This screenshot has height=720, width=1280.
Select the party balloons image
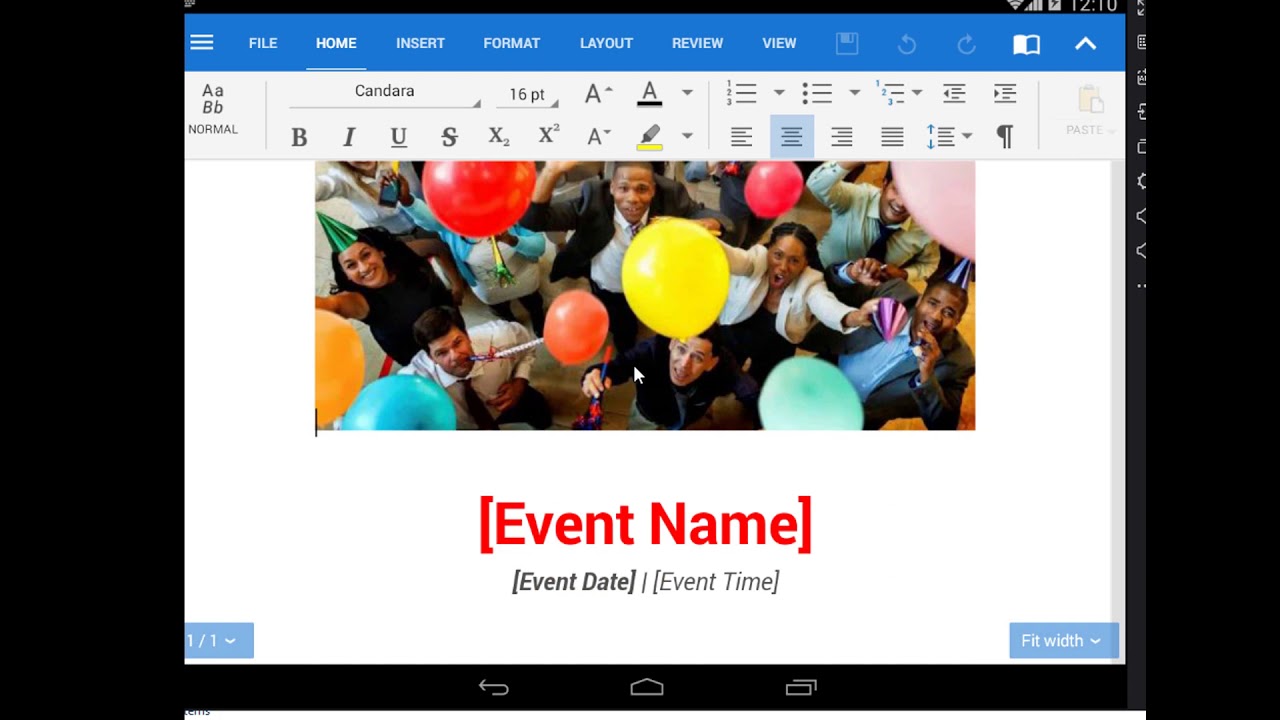coord(645,296)
